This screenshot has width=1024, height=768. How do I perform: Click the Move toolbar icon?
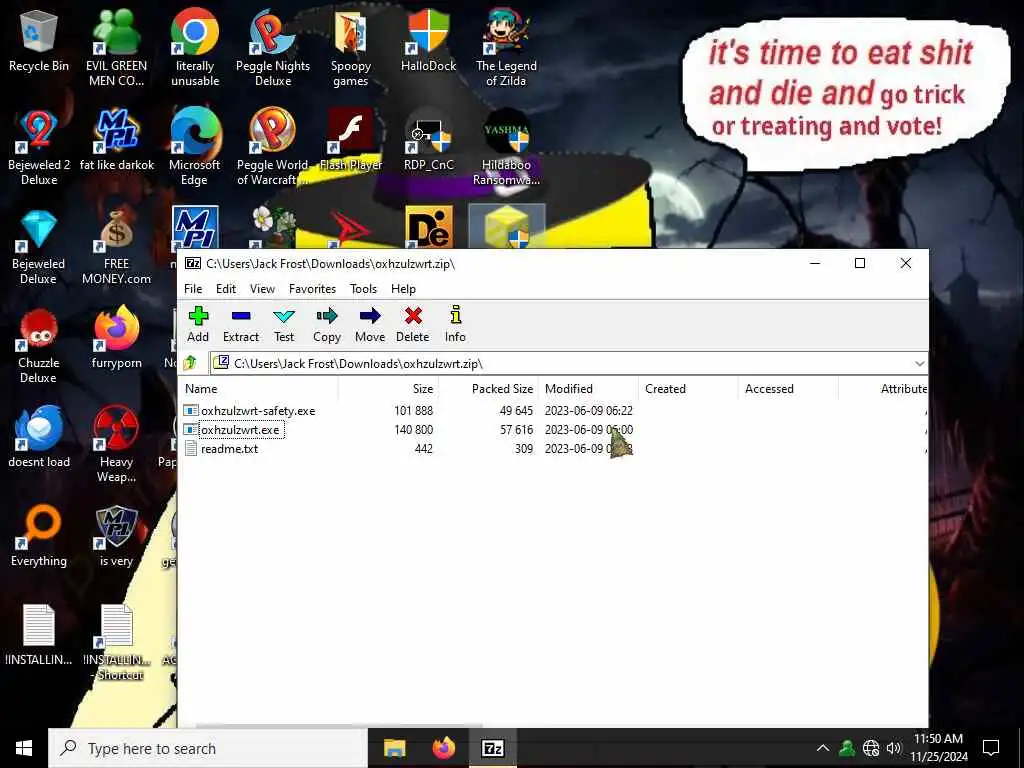[x=370, y=324]
